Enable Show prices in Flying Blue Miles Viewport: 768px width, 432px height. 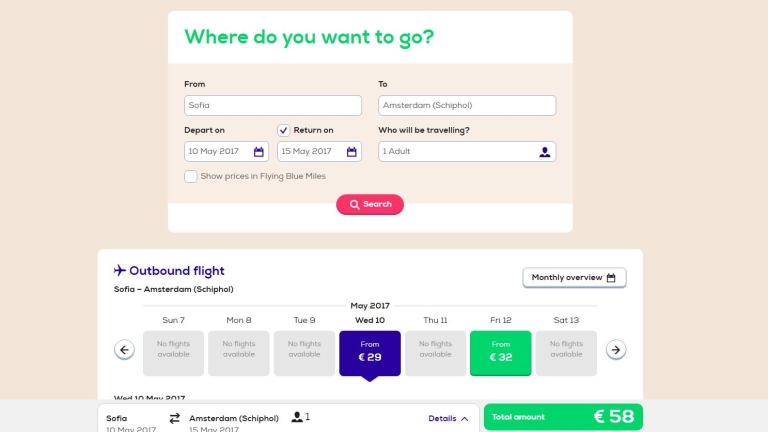pos(191,176)
